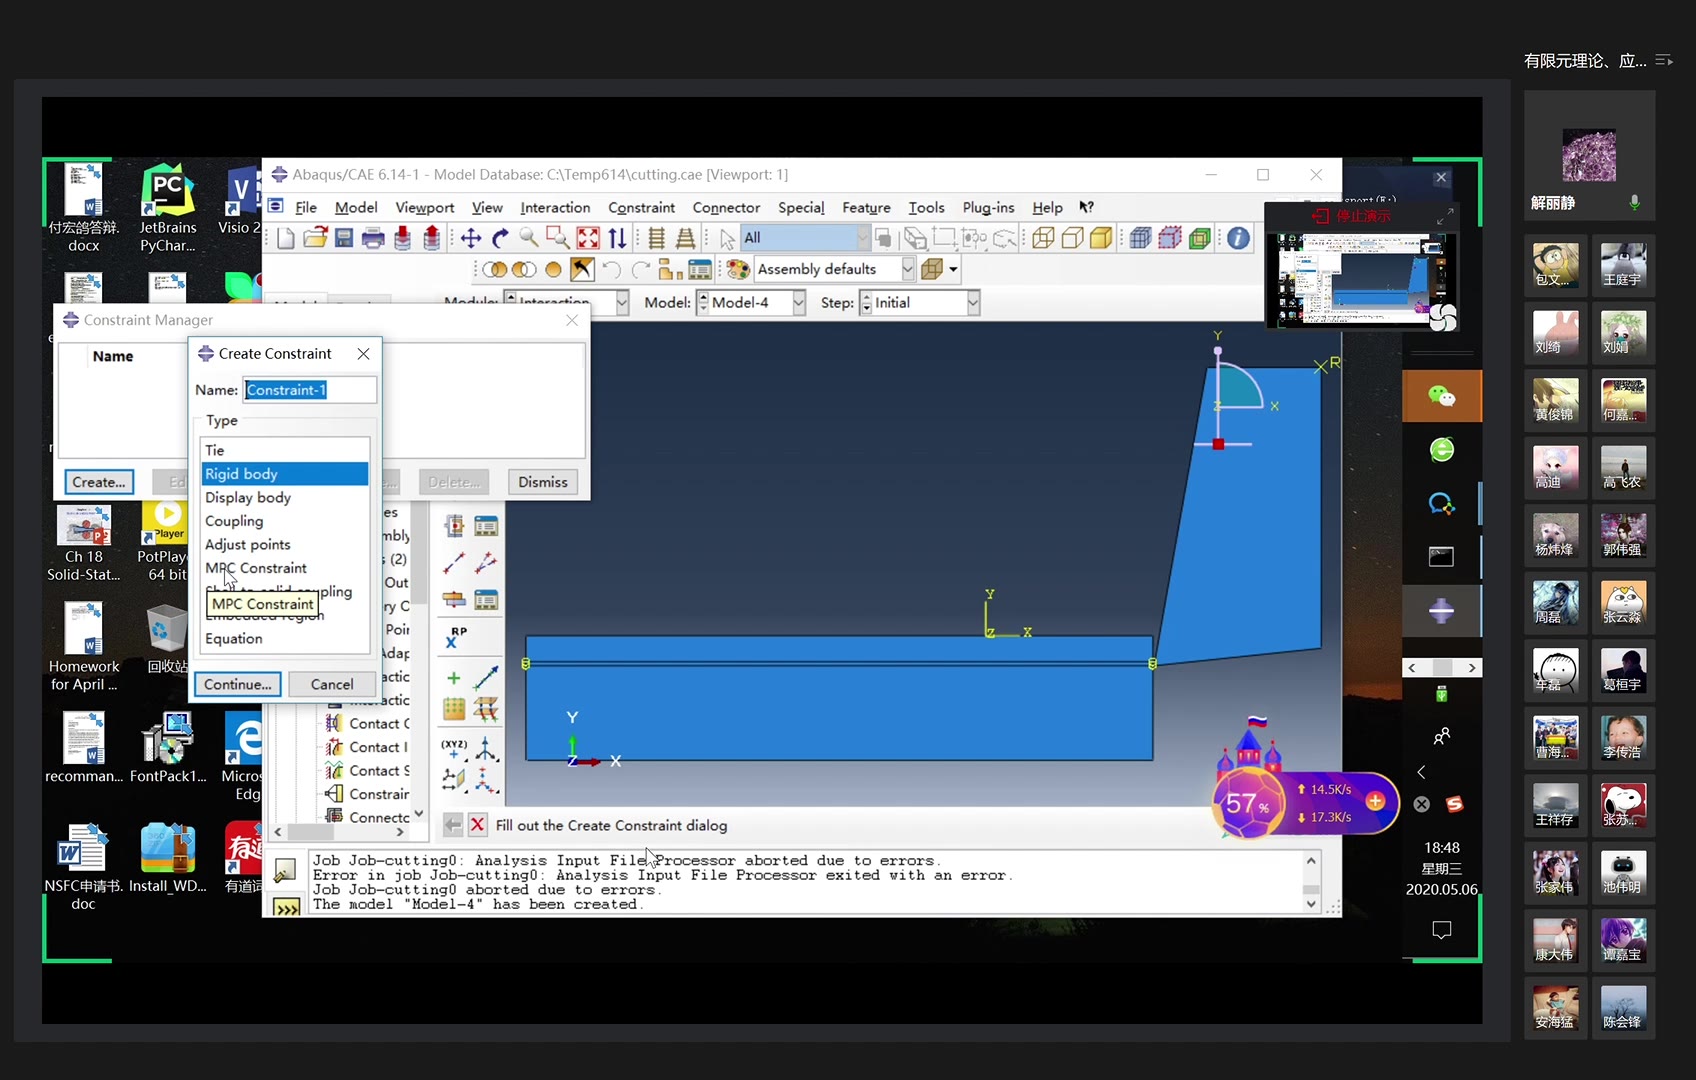Click the back arrow in prompt area

pyautogui.click(x=453, y=825)
